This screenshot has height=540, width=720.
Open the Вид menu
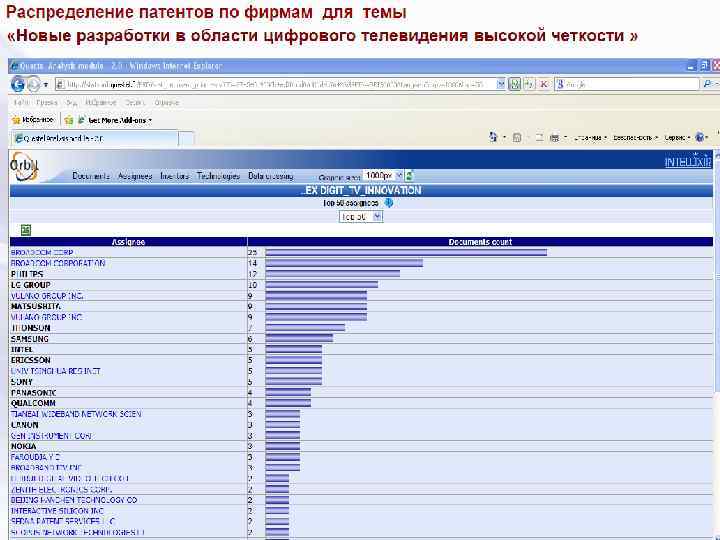pos(72,103)
